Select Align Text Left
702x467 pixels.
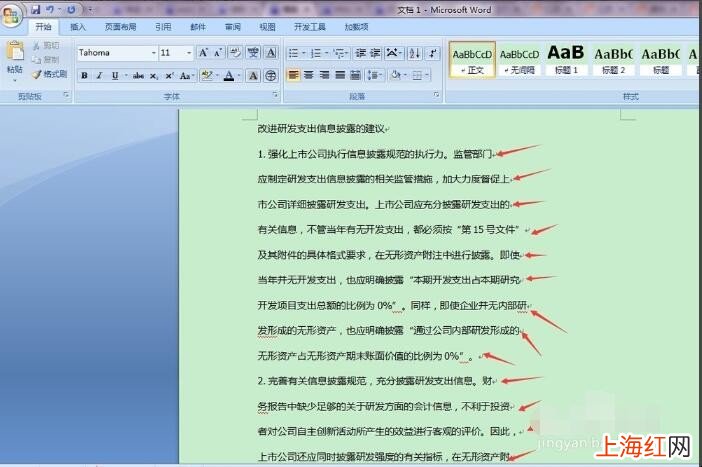[293, 75]
